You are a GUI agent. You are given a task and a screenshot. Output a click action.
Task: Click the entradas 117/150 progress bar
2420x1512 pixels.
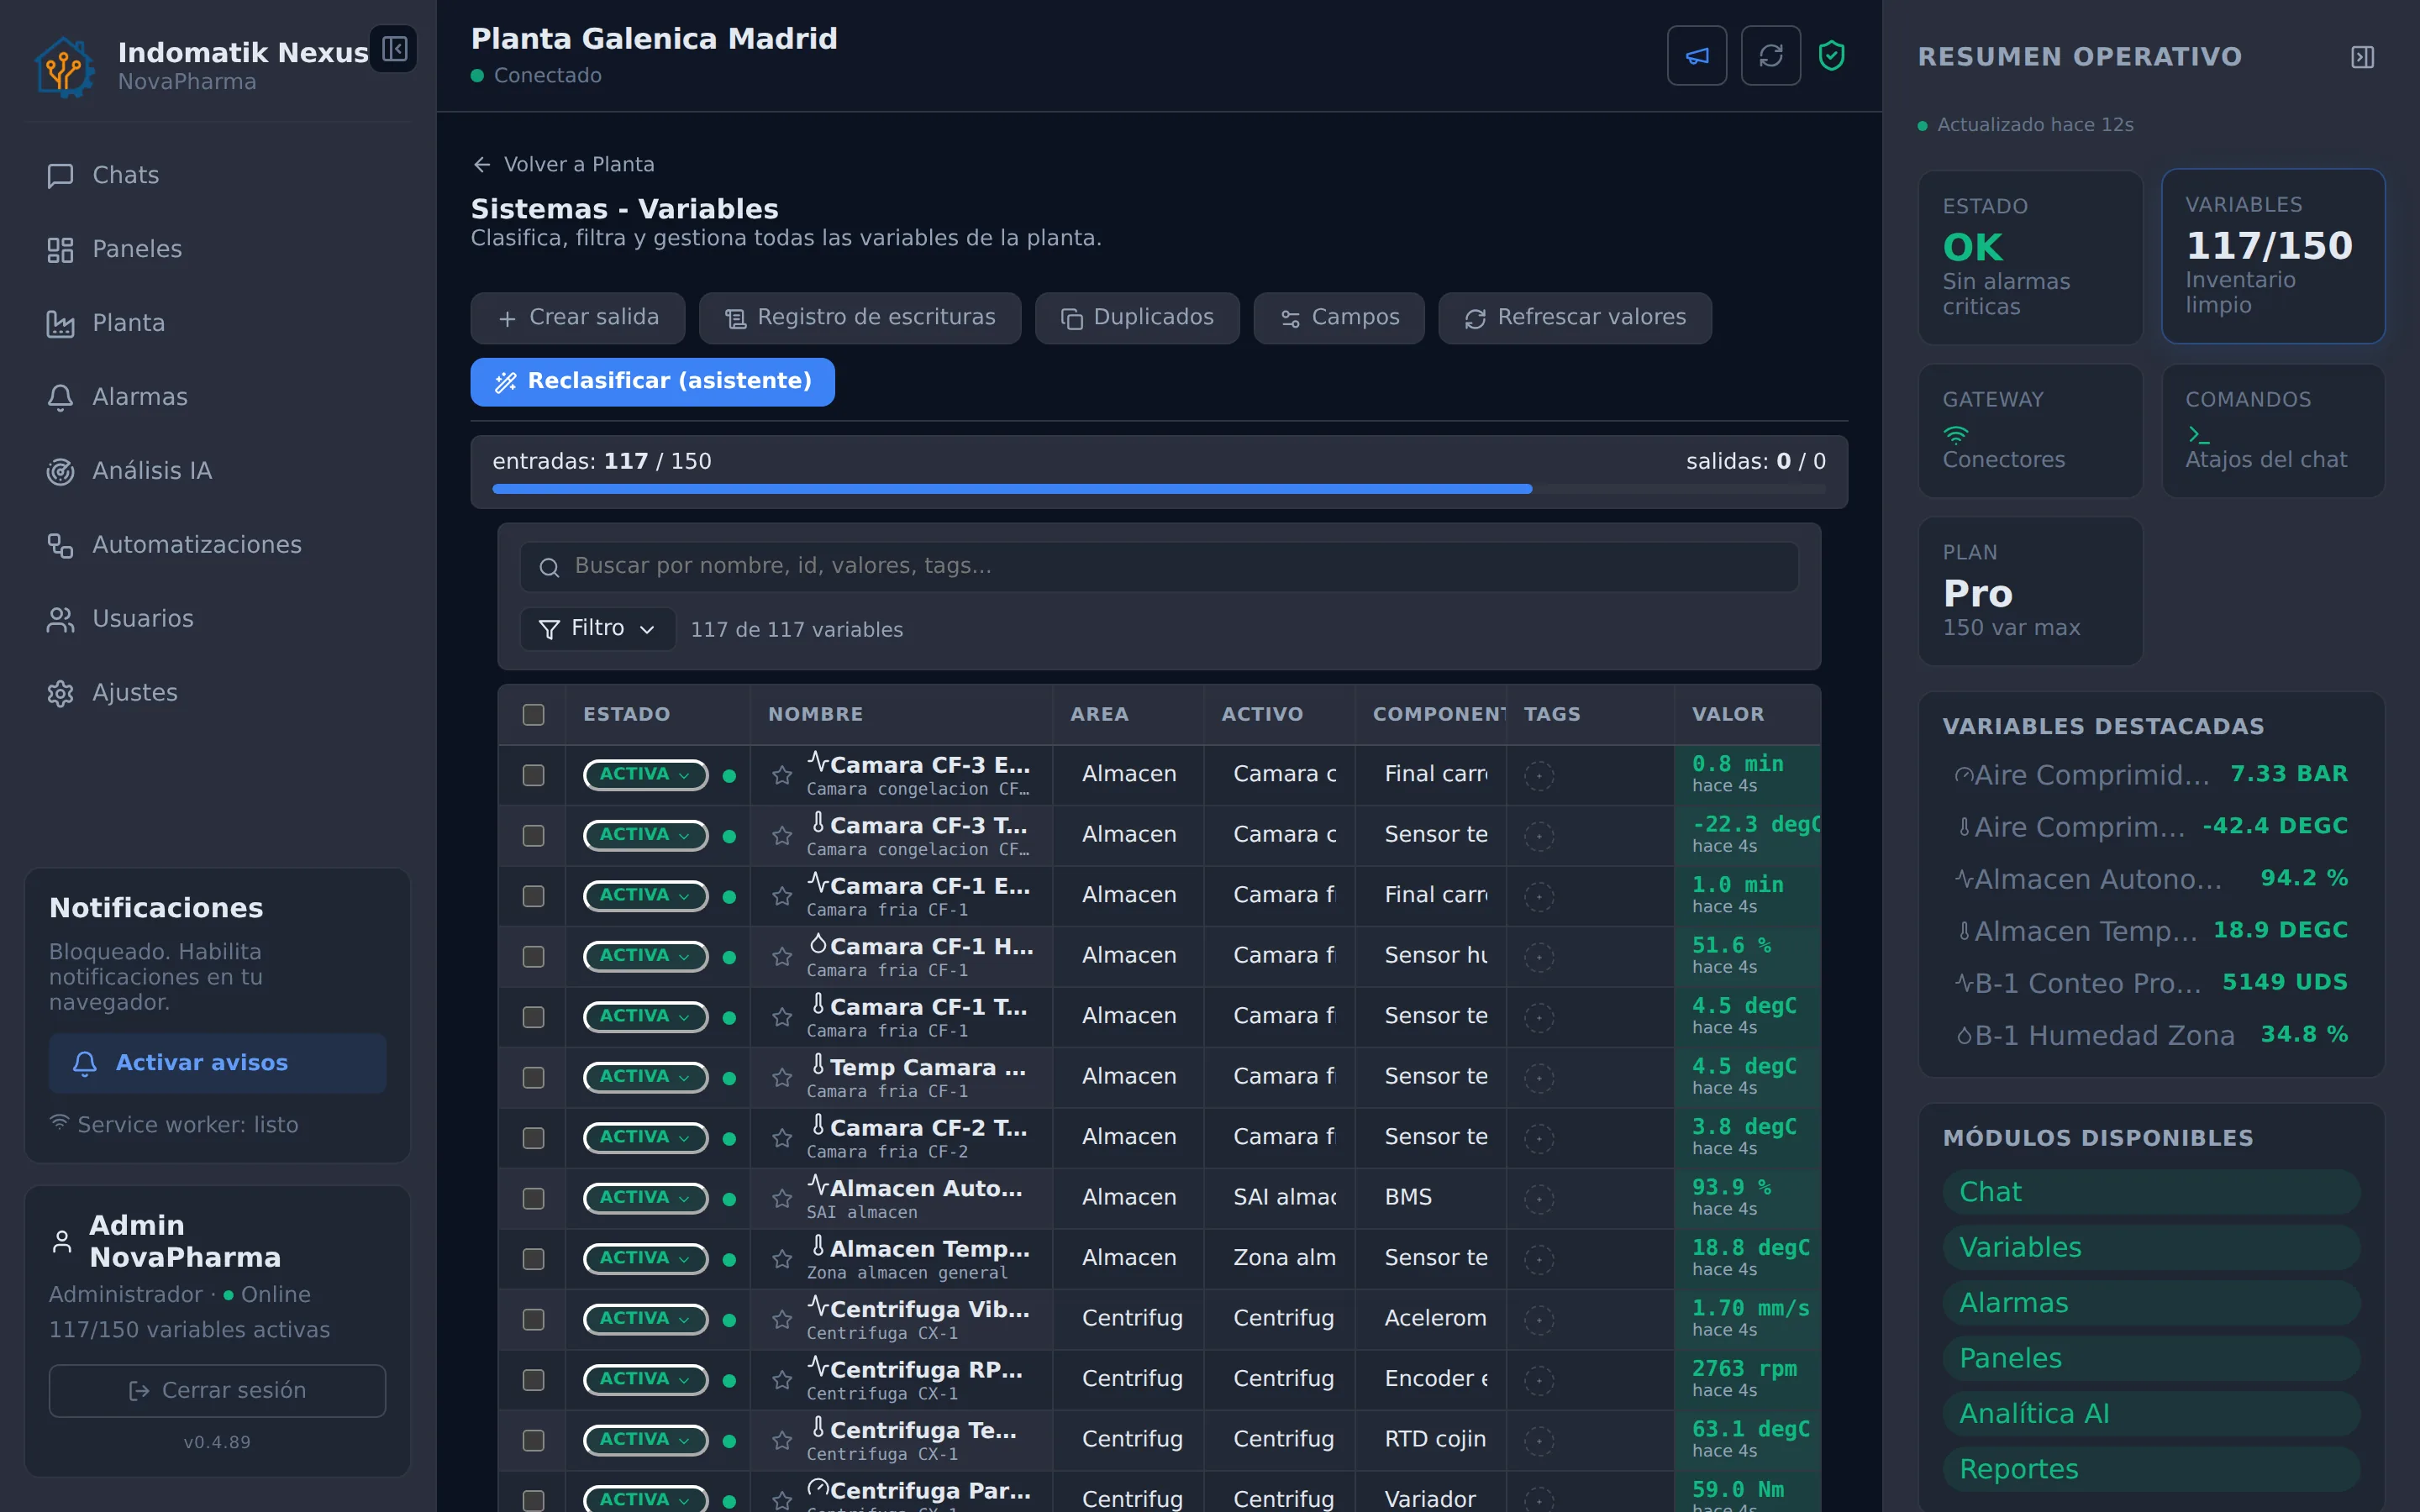click(x=1159, y=489)
